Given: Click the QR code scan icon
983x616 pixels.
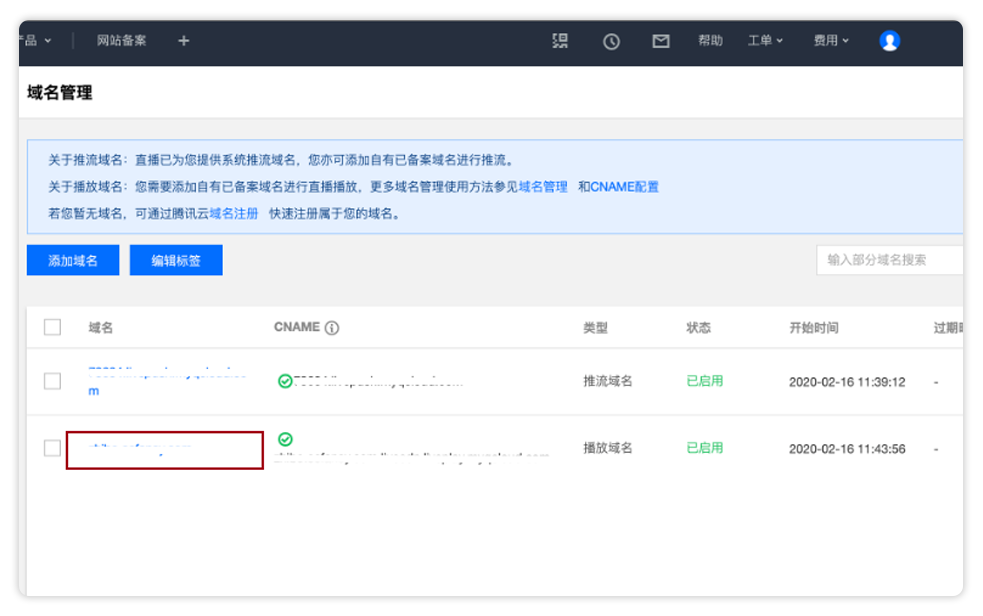Looking at the screenshot, I should pyautogui.click(x=560, y=41).
